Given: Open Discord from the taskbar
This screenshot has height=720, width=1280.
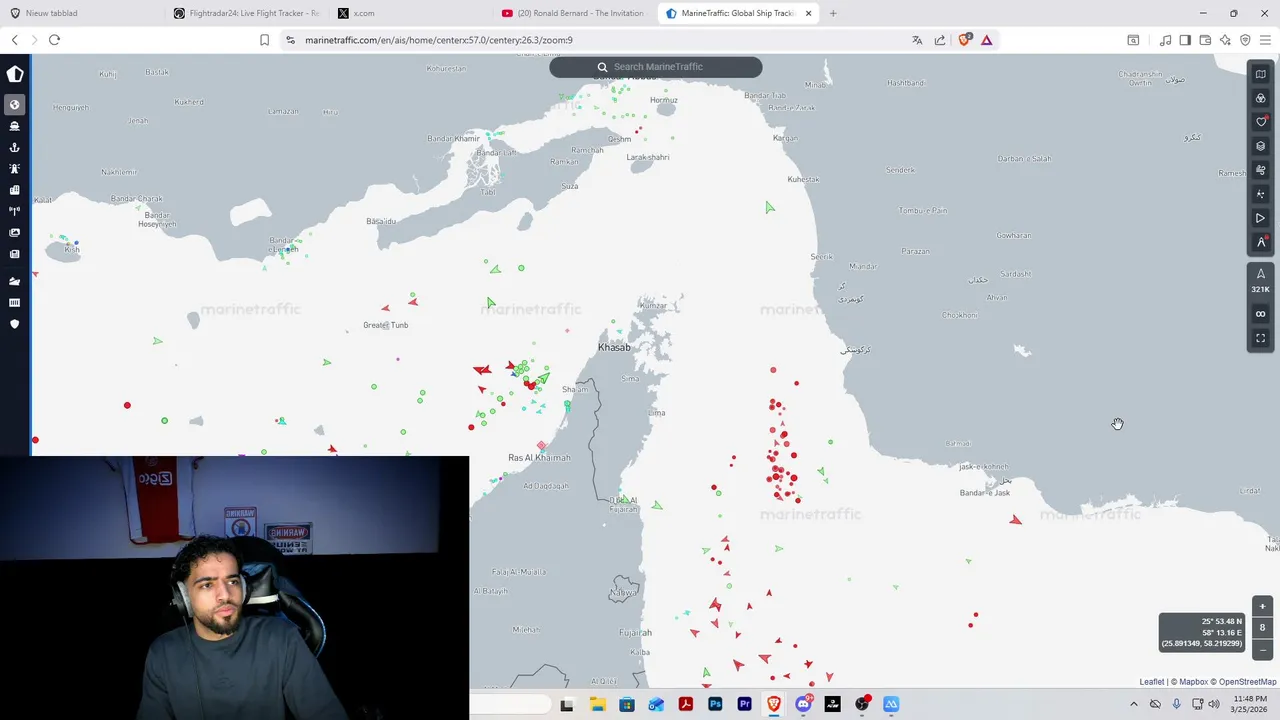Looking at the screenshot, I should [x=803, y=704].
